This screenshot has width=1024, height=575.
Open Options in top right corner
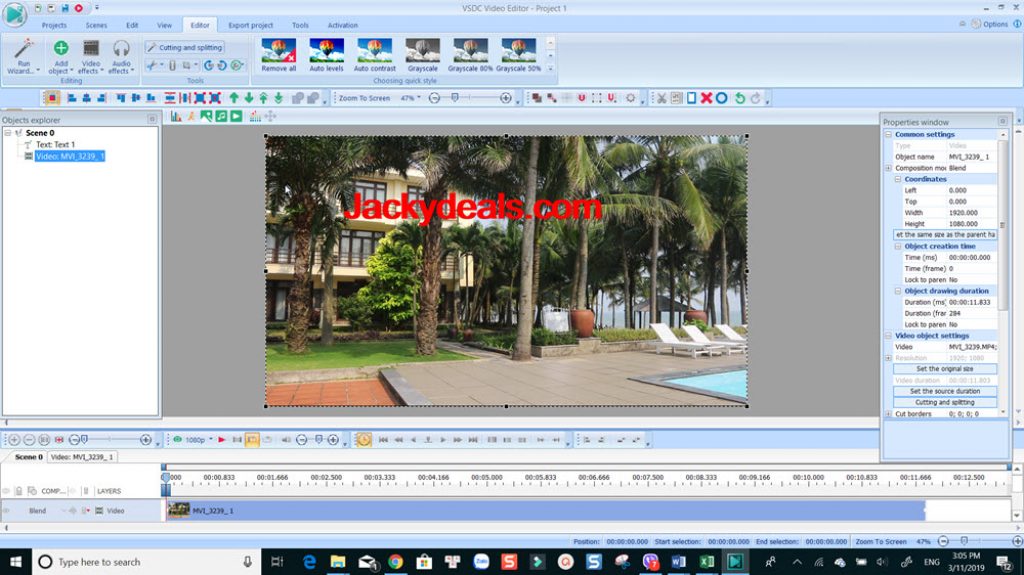tap(989, 24)
